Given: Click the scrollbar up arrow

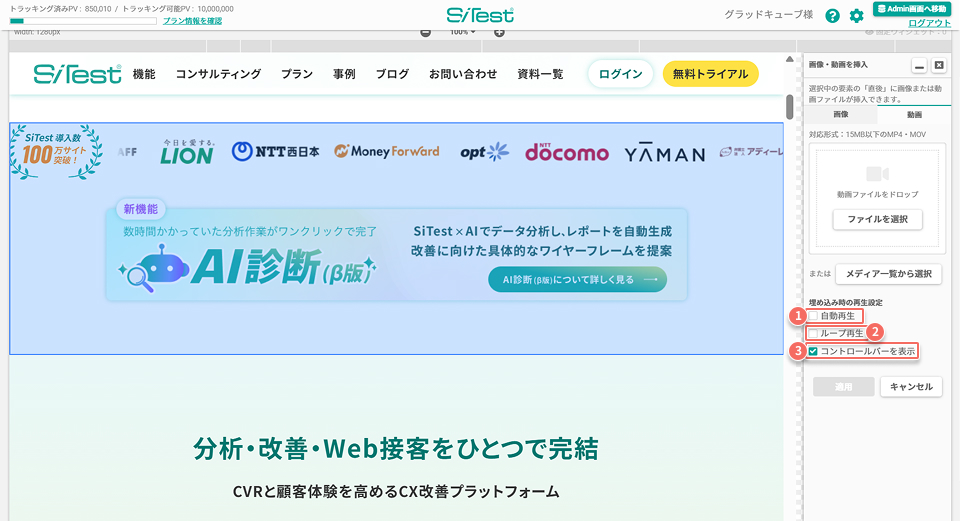Looking at the screenshot, I should [790, 59].
